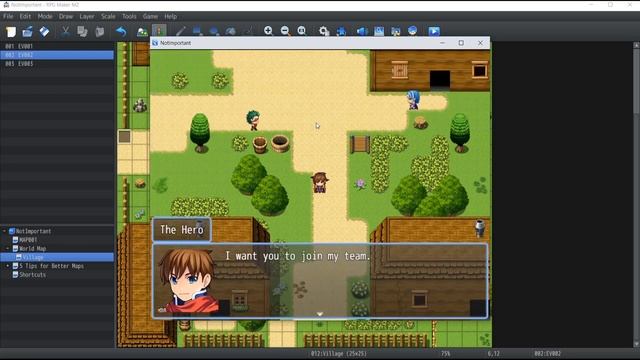Minimize the NotImportant game window
Viewport: 640px width, 360px height.
[x=442, y=43]
